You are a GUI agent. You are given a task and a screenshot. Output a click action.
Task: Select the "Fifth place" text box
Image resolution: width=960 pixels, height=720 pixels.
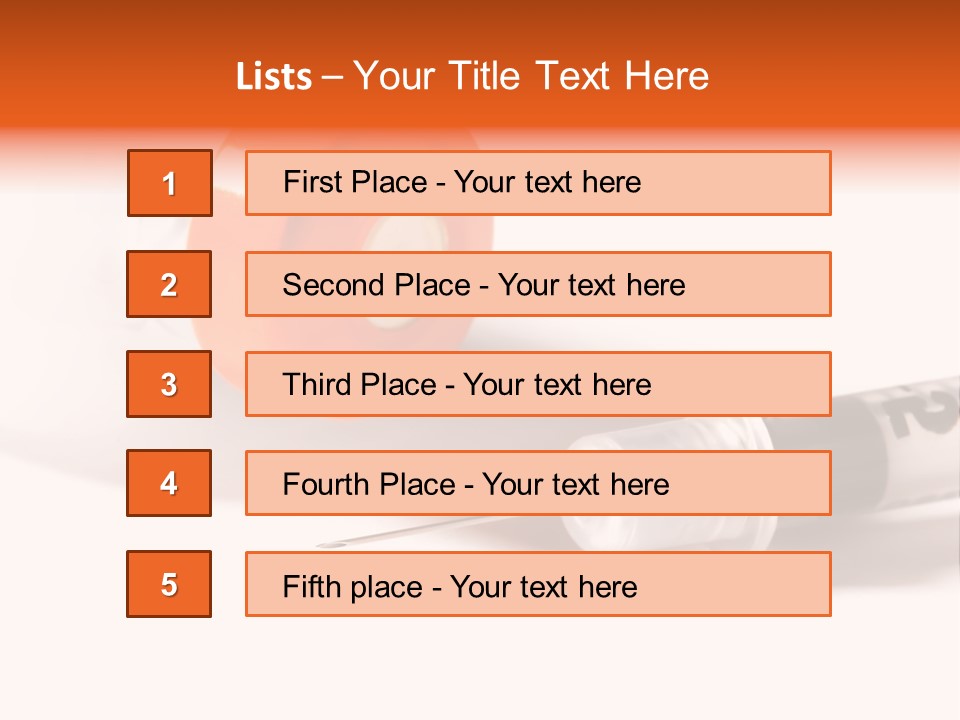tap(538, 584)
